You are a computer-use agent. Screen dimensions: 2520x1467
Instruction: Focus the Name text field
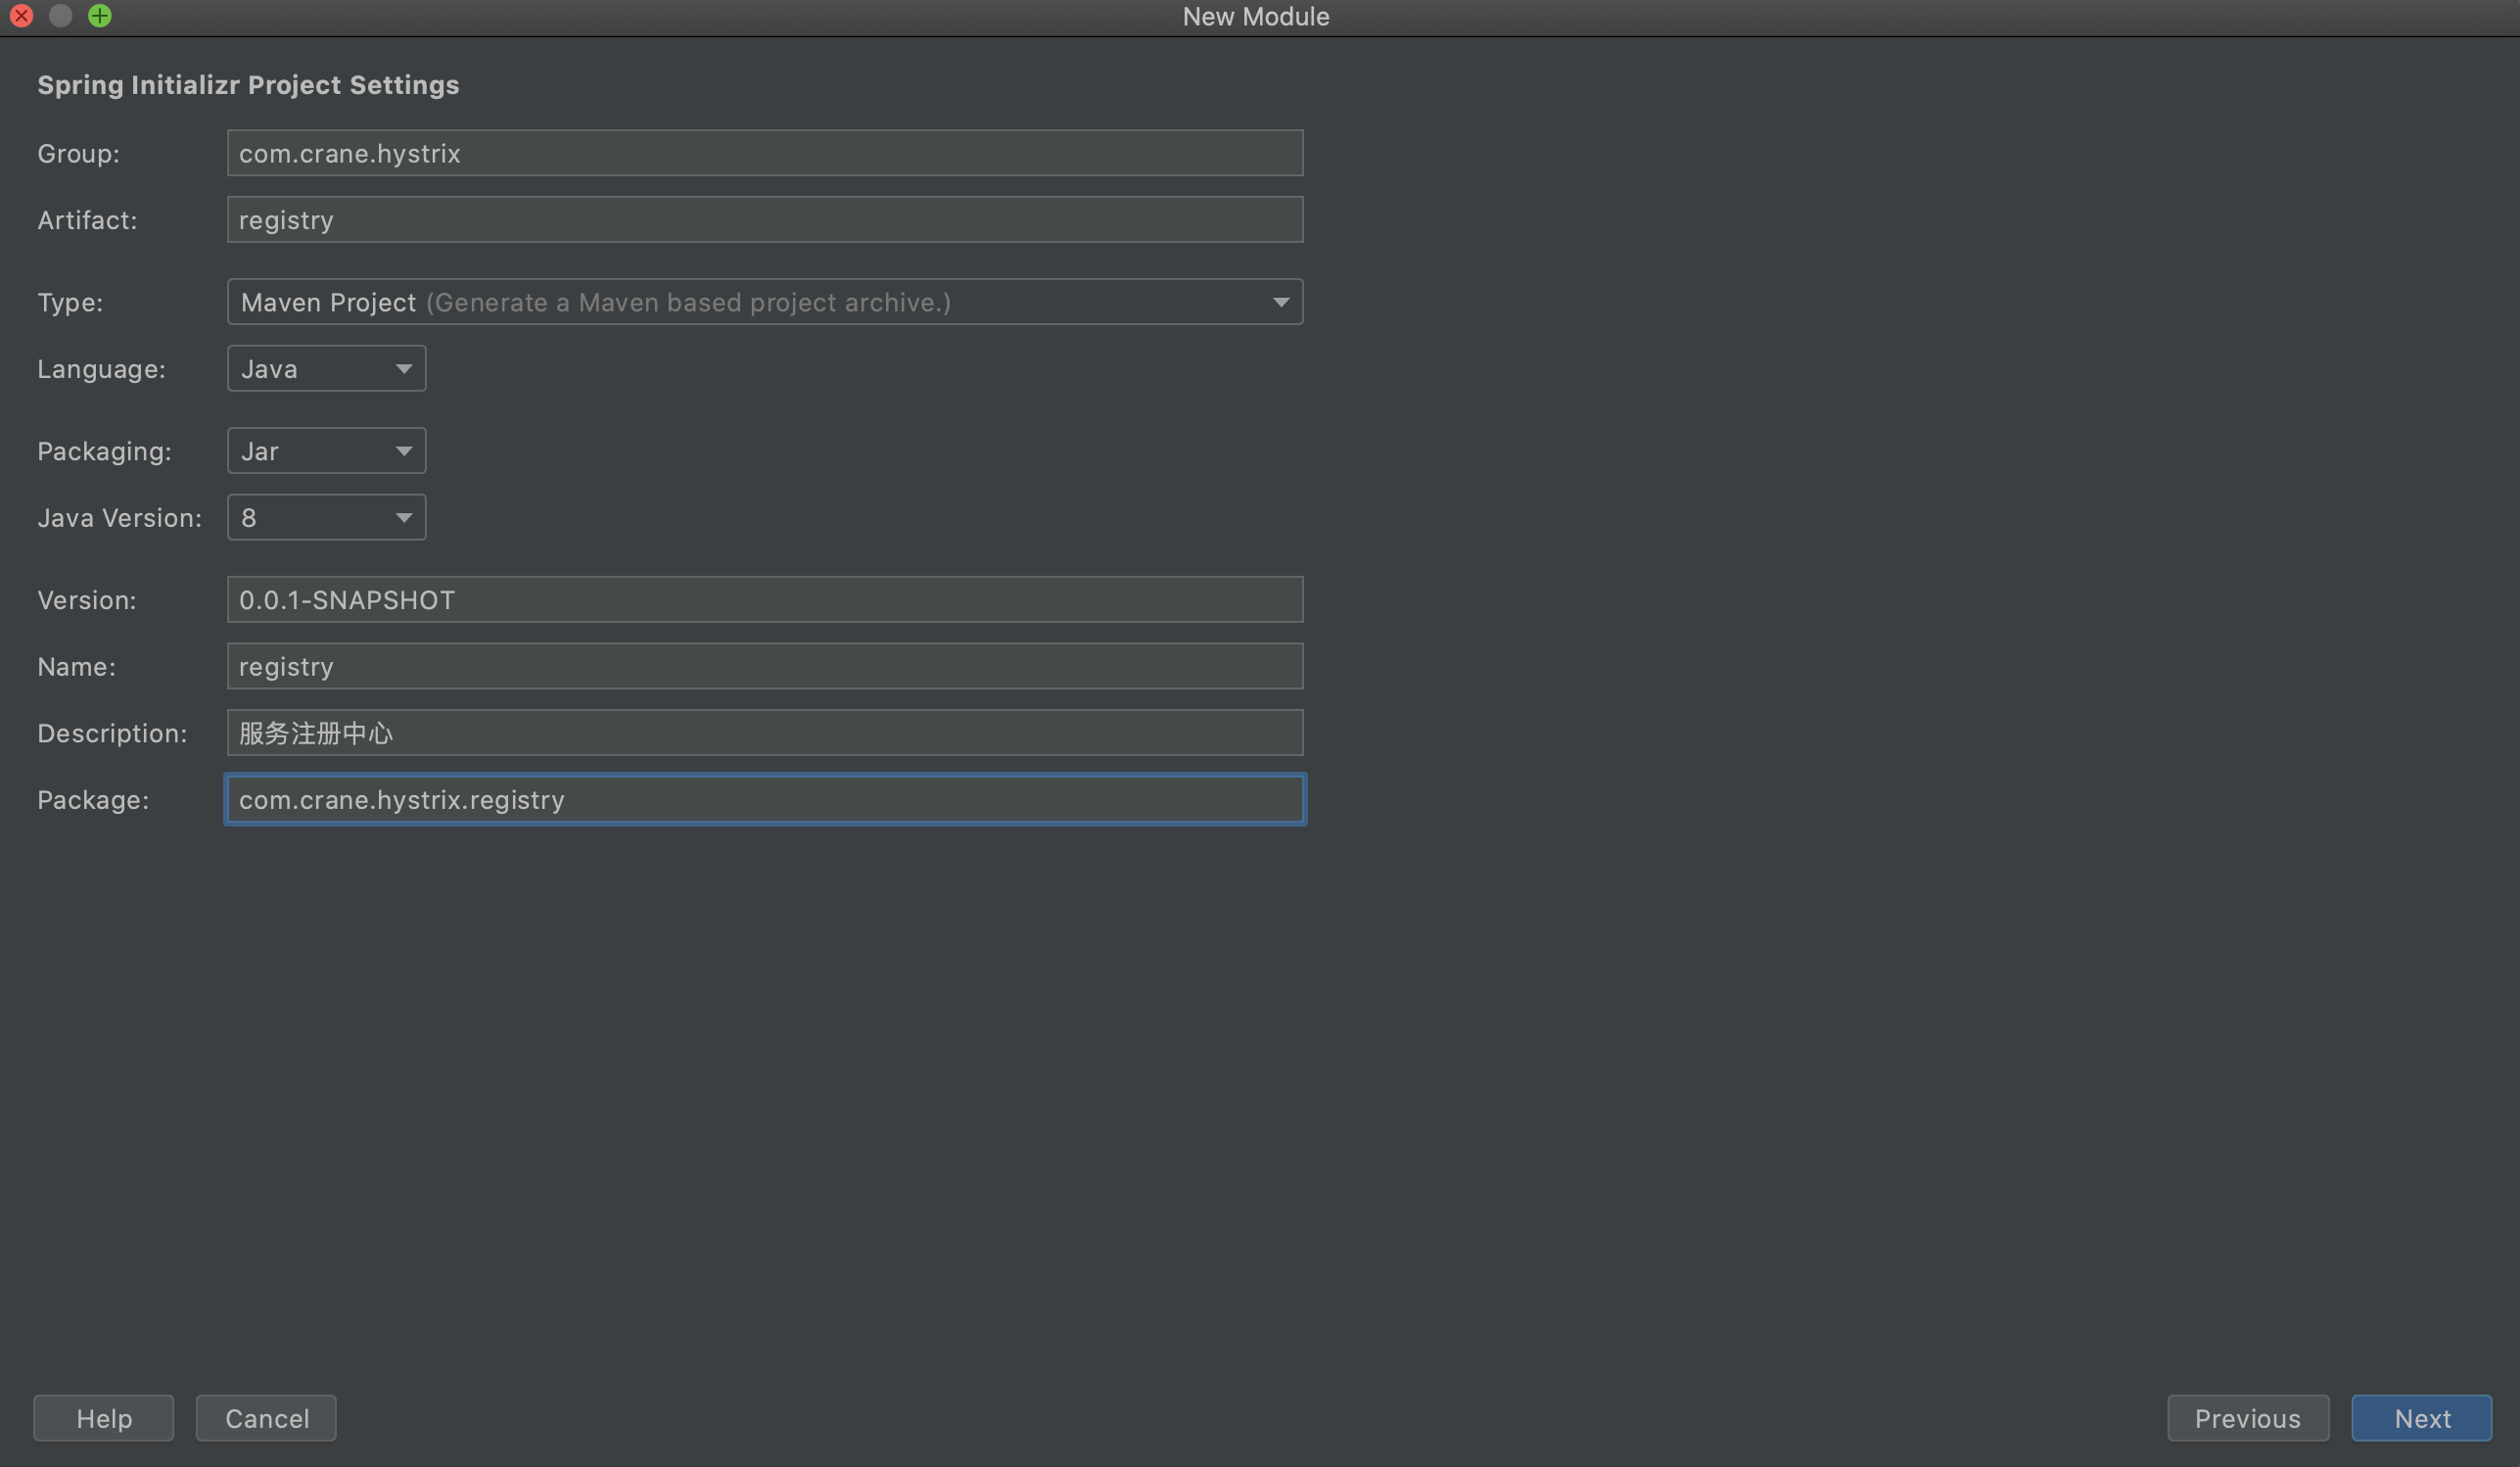[764, 667]
